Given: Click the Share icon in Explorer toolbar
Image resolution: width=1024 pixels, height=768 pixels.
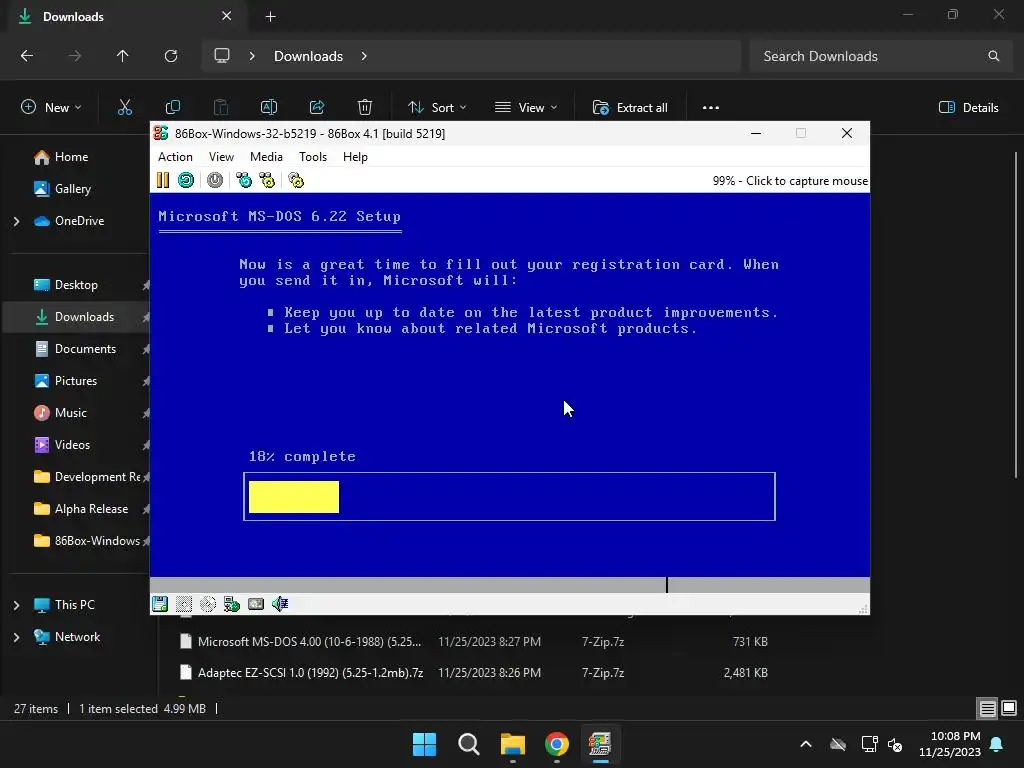Looking at the screenshot, I should click(317, 108).
